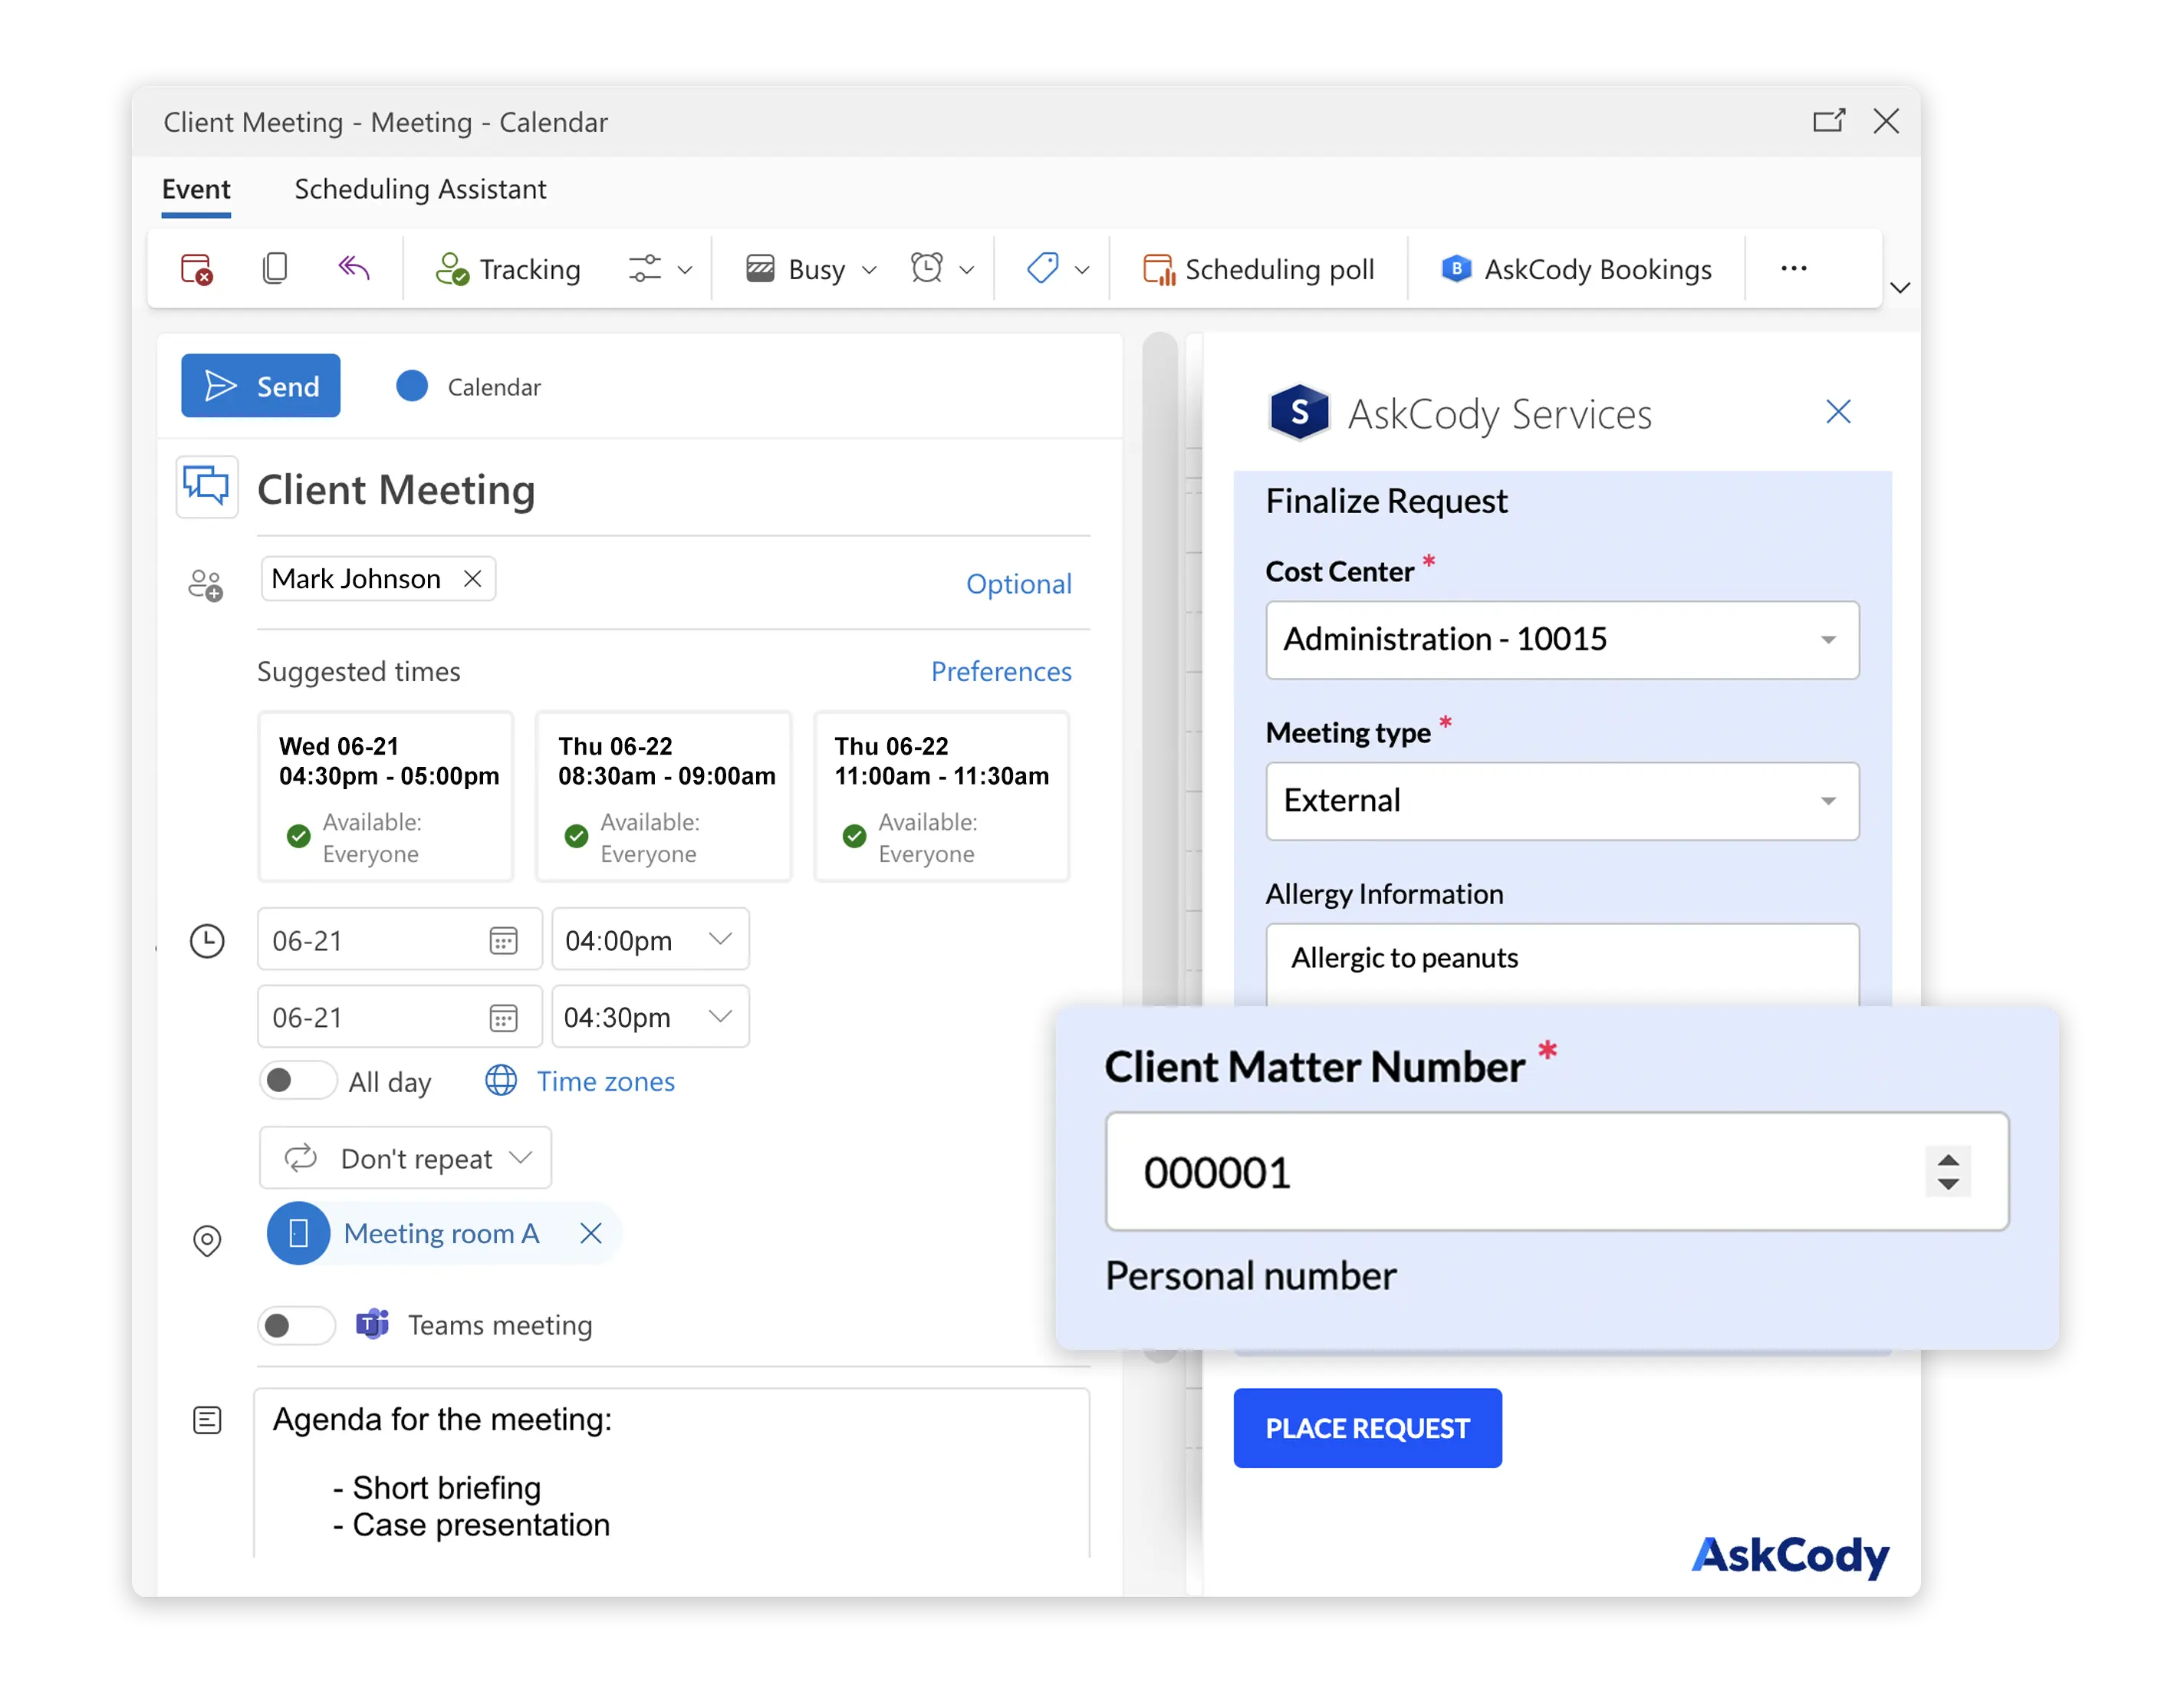The image size is (2184, 1688).
Task: Click the body text notes icon
Action: [x=207, y=1421]
